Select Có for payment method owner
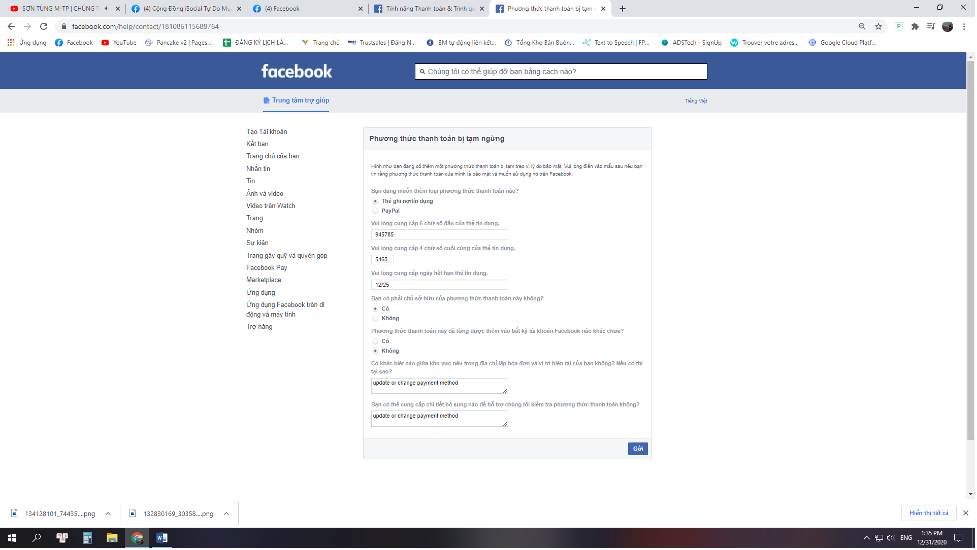Screen dimensions: 977x550 (x=375, y=308)
